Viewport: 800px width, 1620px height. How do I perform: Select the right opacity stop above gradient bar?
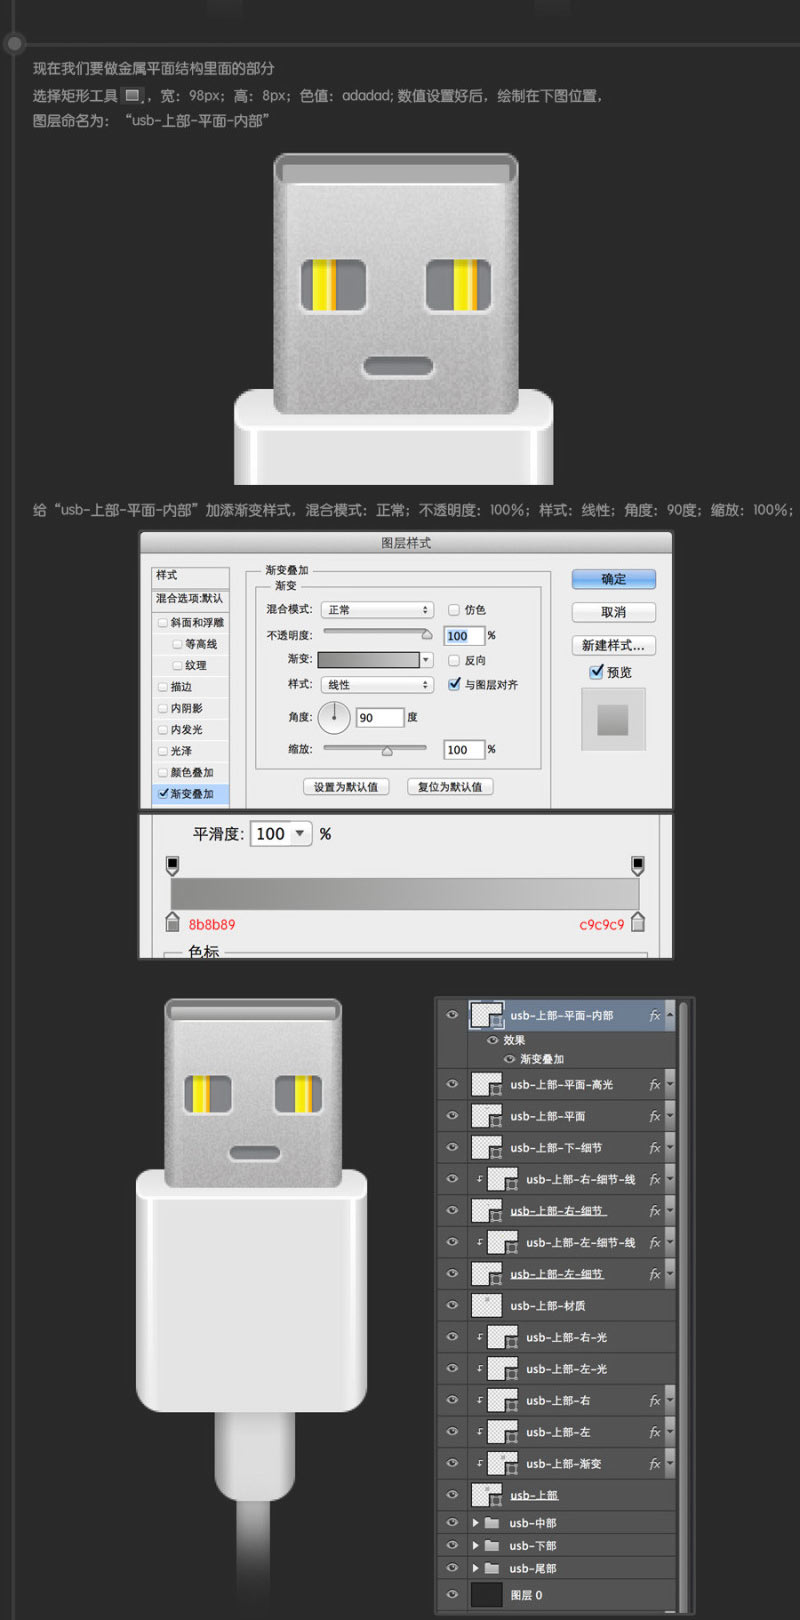[x=638, y=865]
